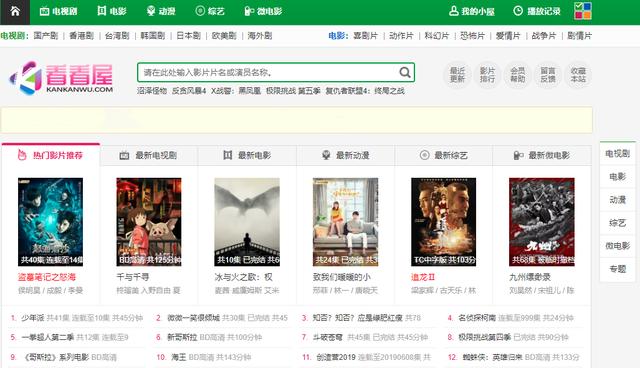The width and height of the screenshot is (640, 368).
Task: Select 喜剧片 movie genre link
Action: (365, 36)
